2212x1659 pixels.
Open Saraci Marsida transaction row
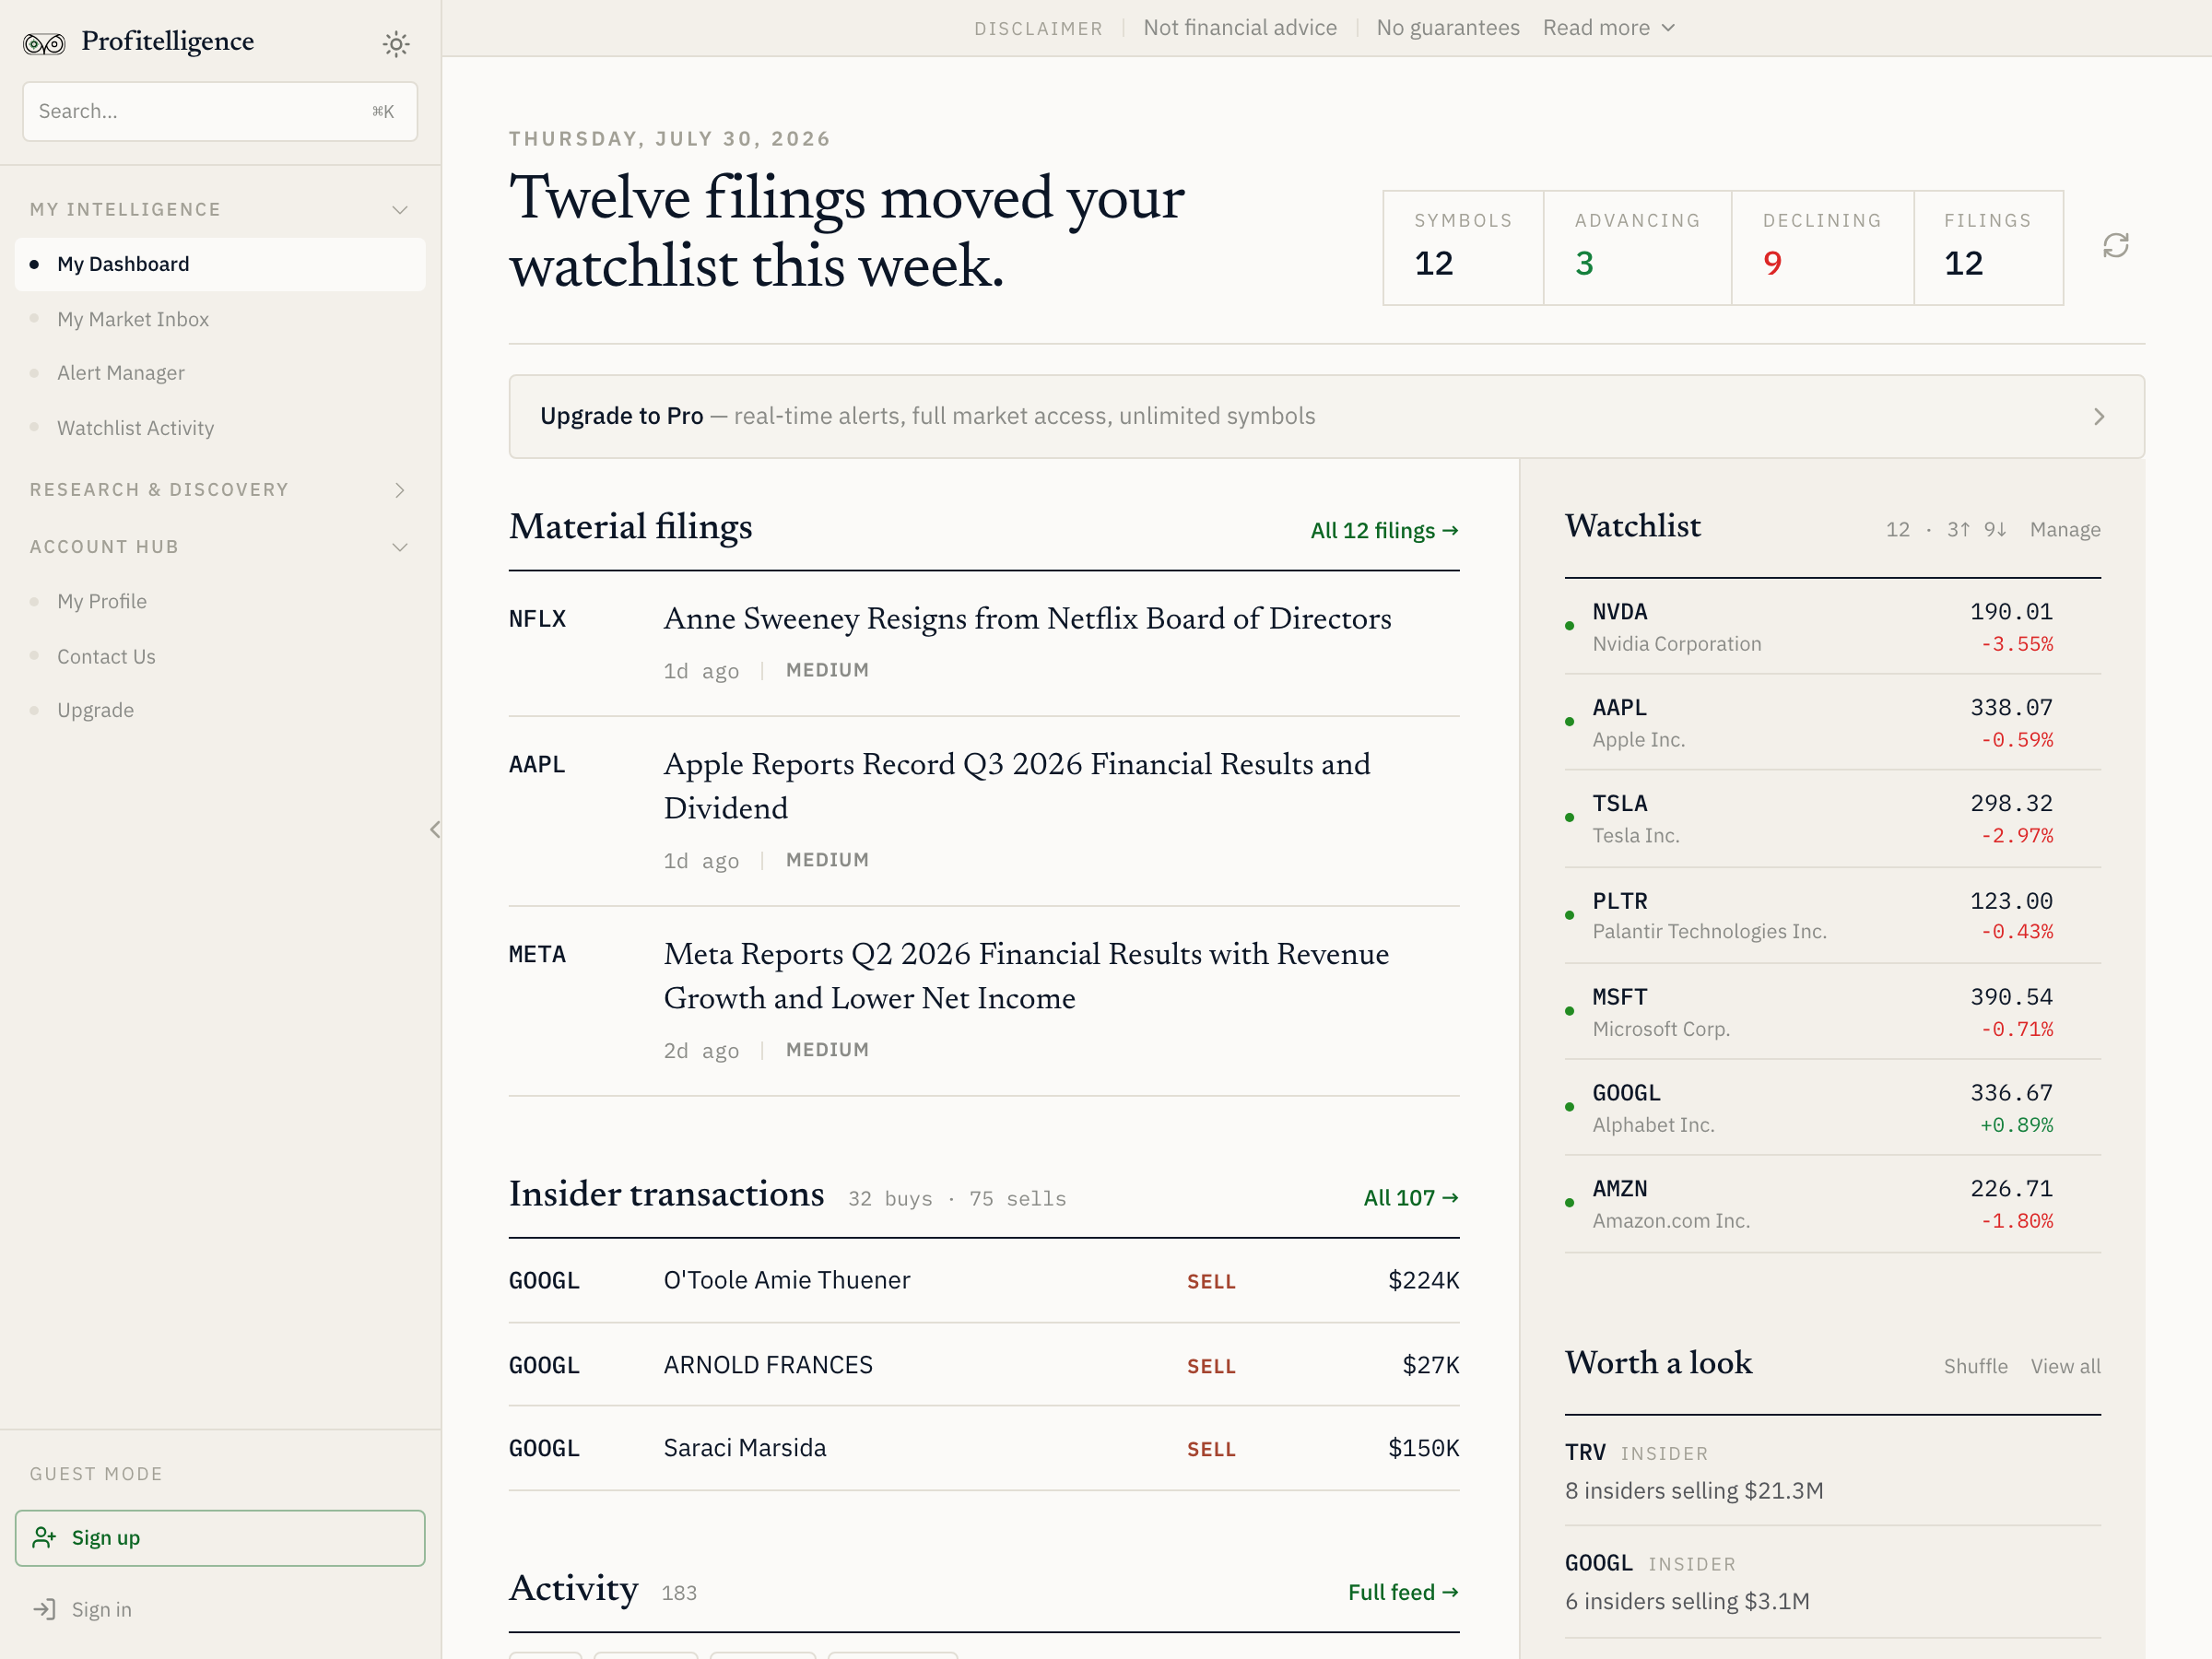coord(984,1448)
